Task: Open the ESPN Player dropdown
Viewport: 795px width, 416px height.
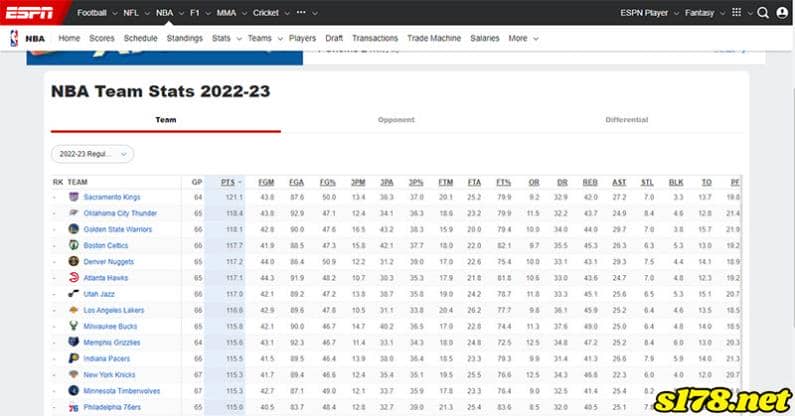Action: click(649, 13)
